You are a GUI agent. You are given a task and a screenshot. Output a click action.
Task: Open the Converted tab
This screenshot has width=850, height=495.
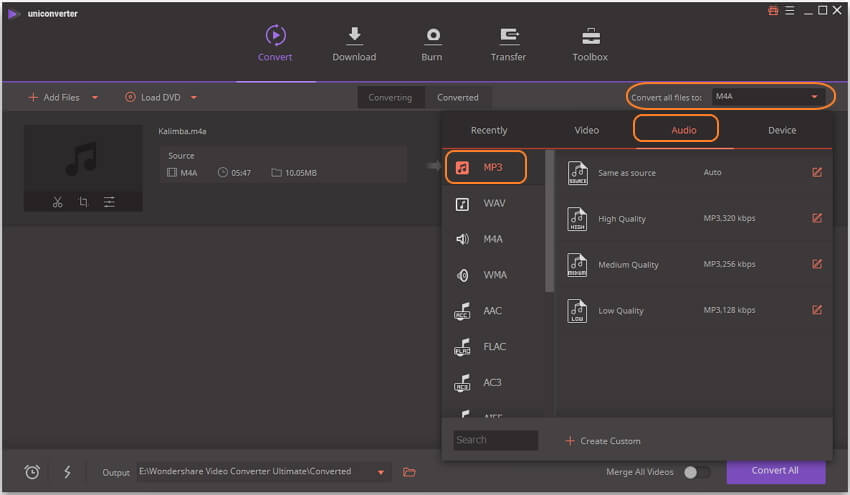coord(458,98)
